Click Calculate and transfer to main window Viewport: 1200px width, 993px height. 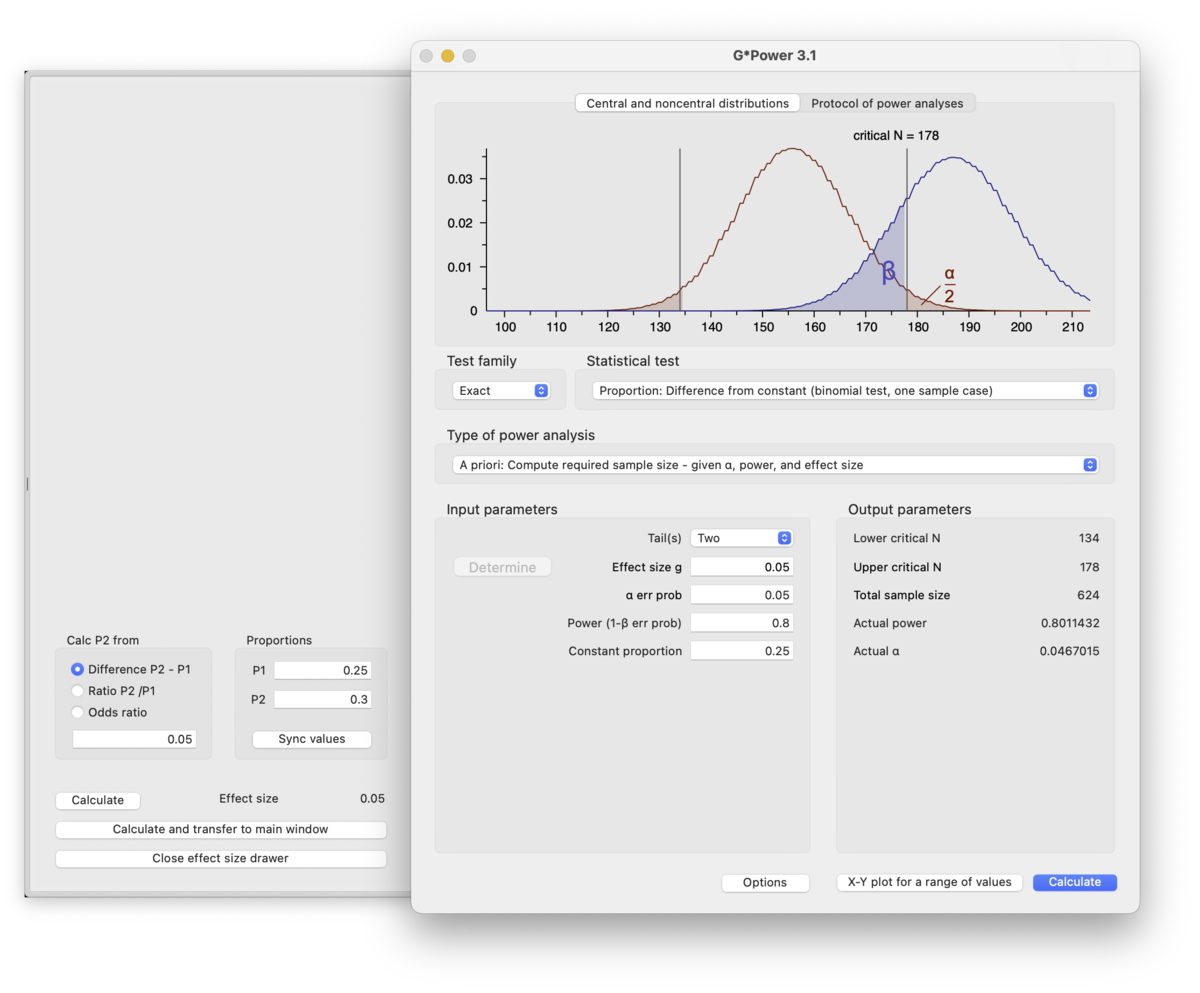[221, 829]
